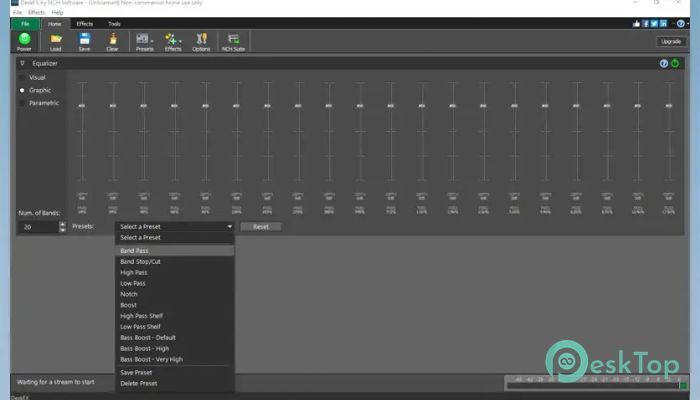Click the last band's gain slider handle
Screen dimensions: 700x400
click(x=669, y=106)
